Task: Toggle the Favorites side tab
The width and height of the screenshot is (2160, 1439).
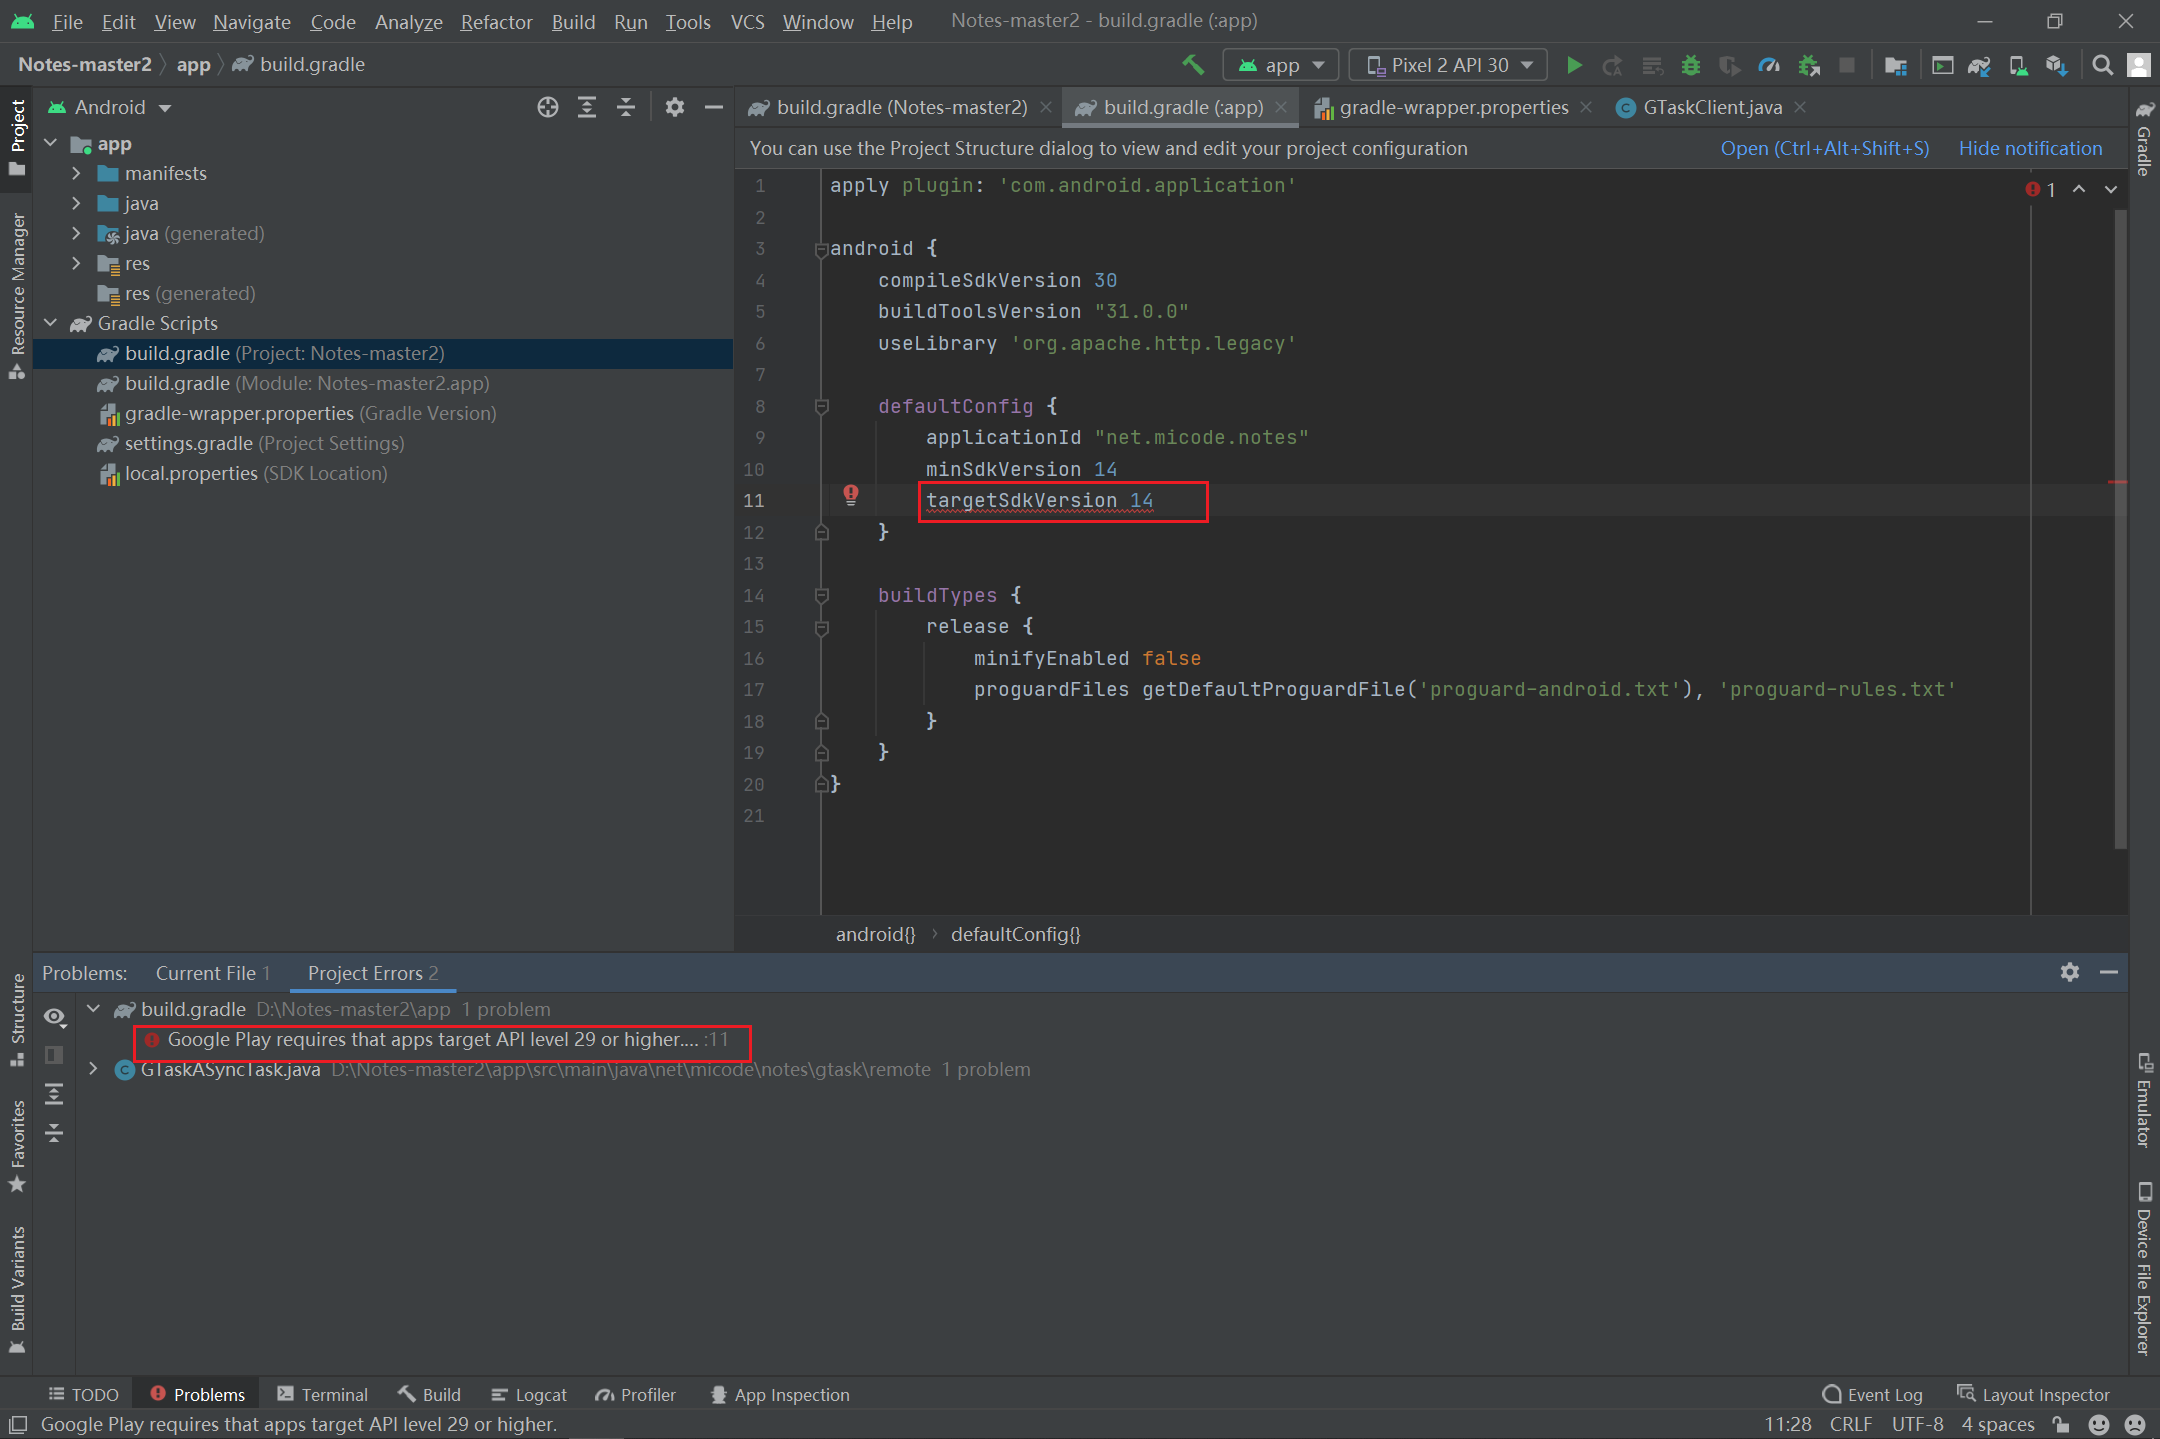Action: coord(17,1146)
